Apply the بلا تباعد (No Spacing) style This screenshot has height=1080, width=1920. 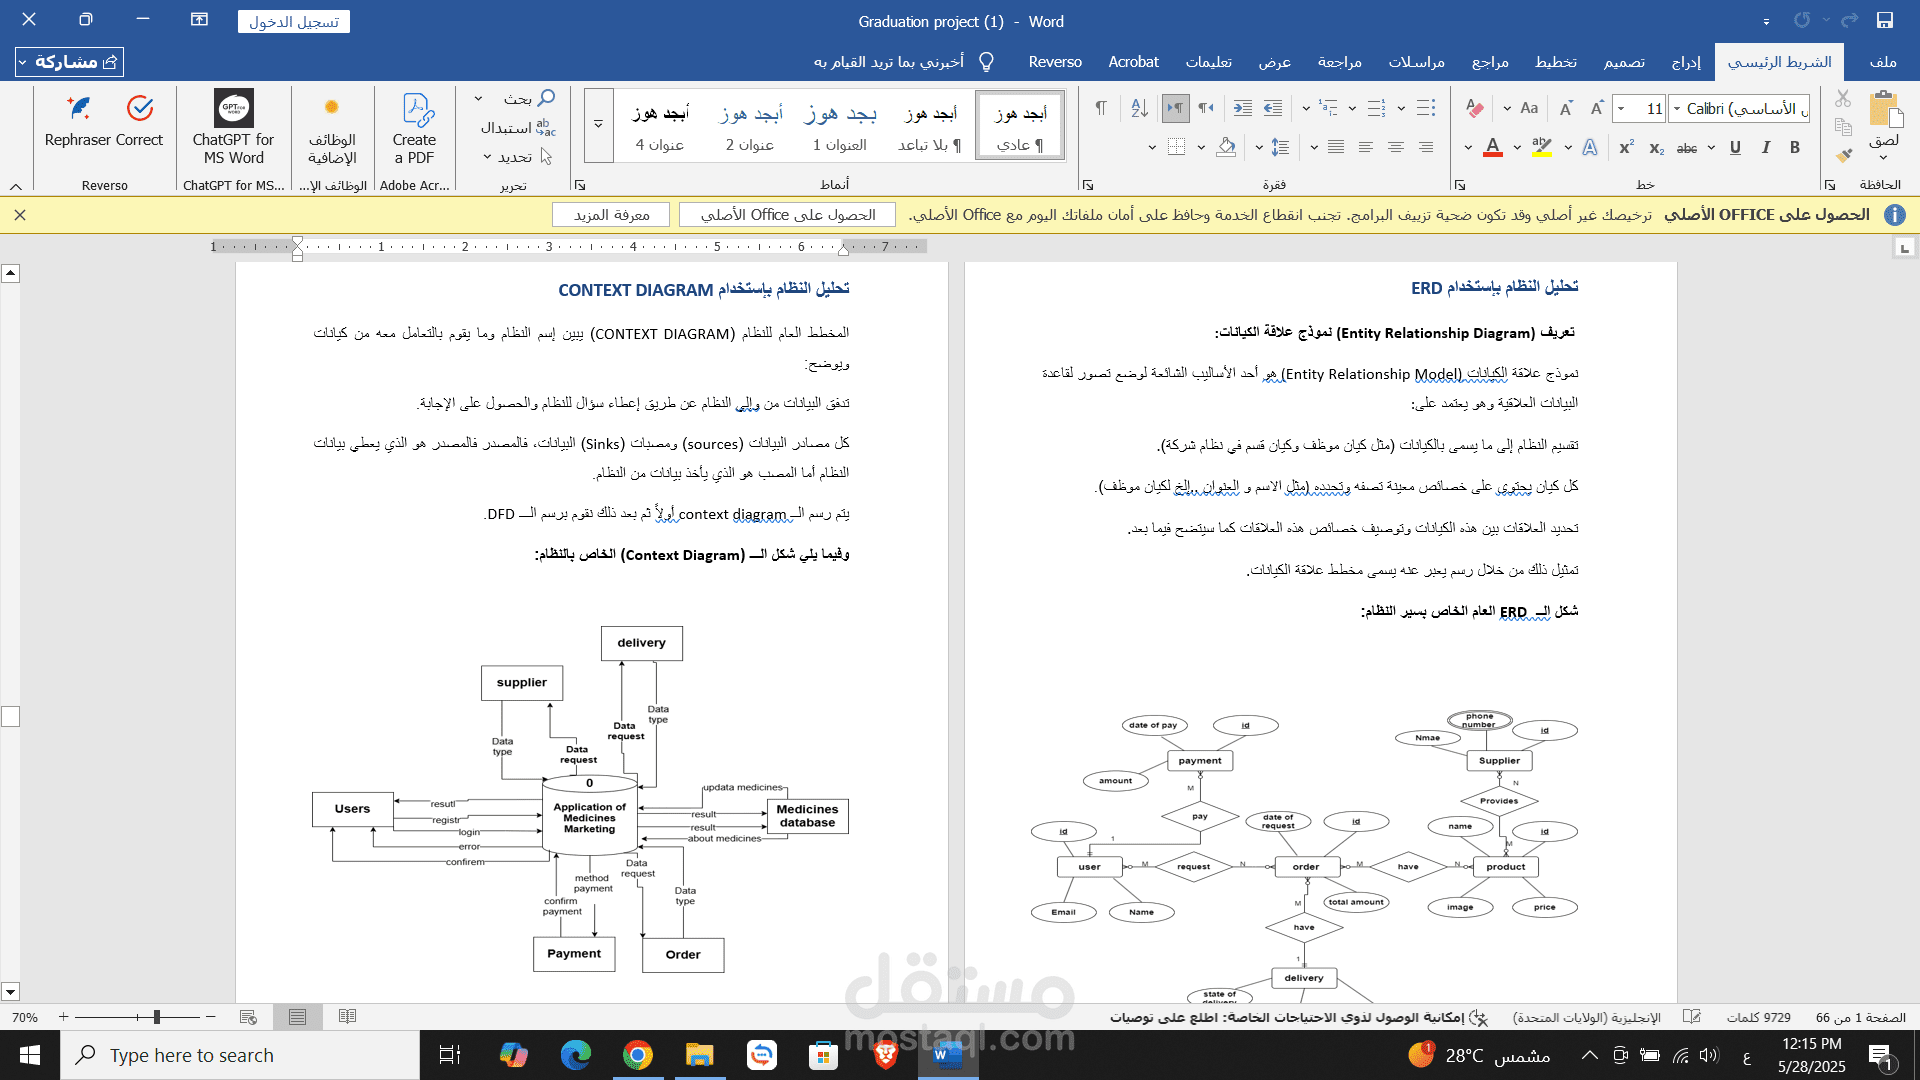[x=930, y=126]
